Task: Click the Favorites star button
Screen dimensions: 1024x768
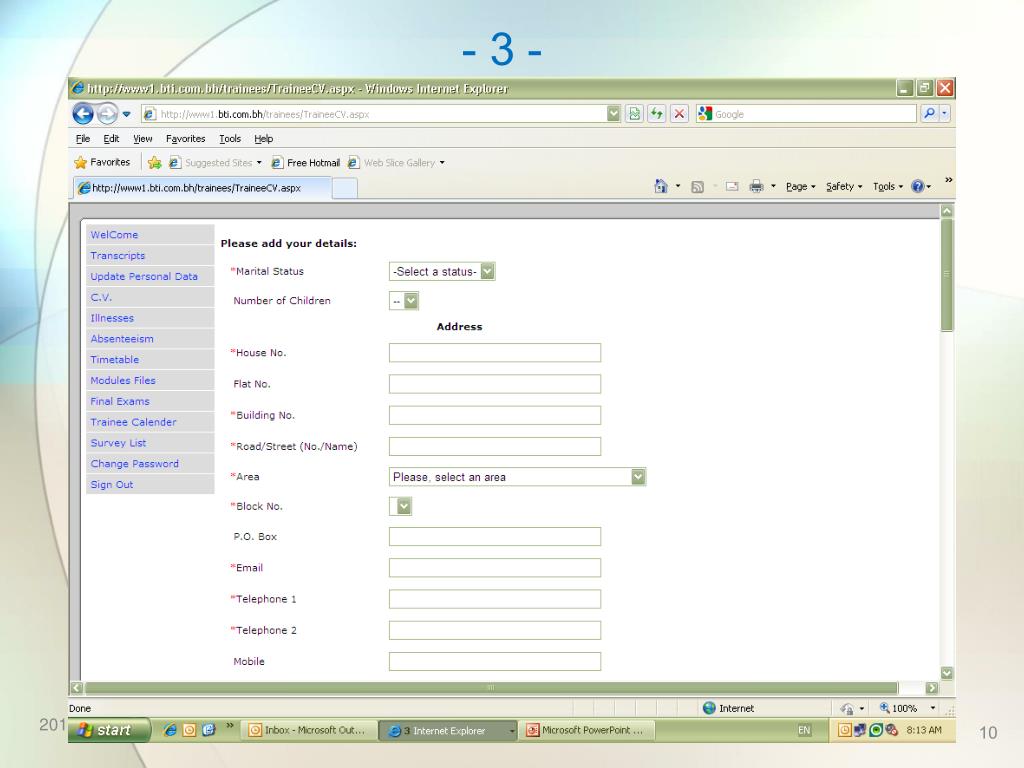Action: [x=102, y=162]
